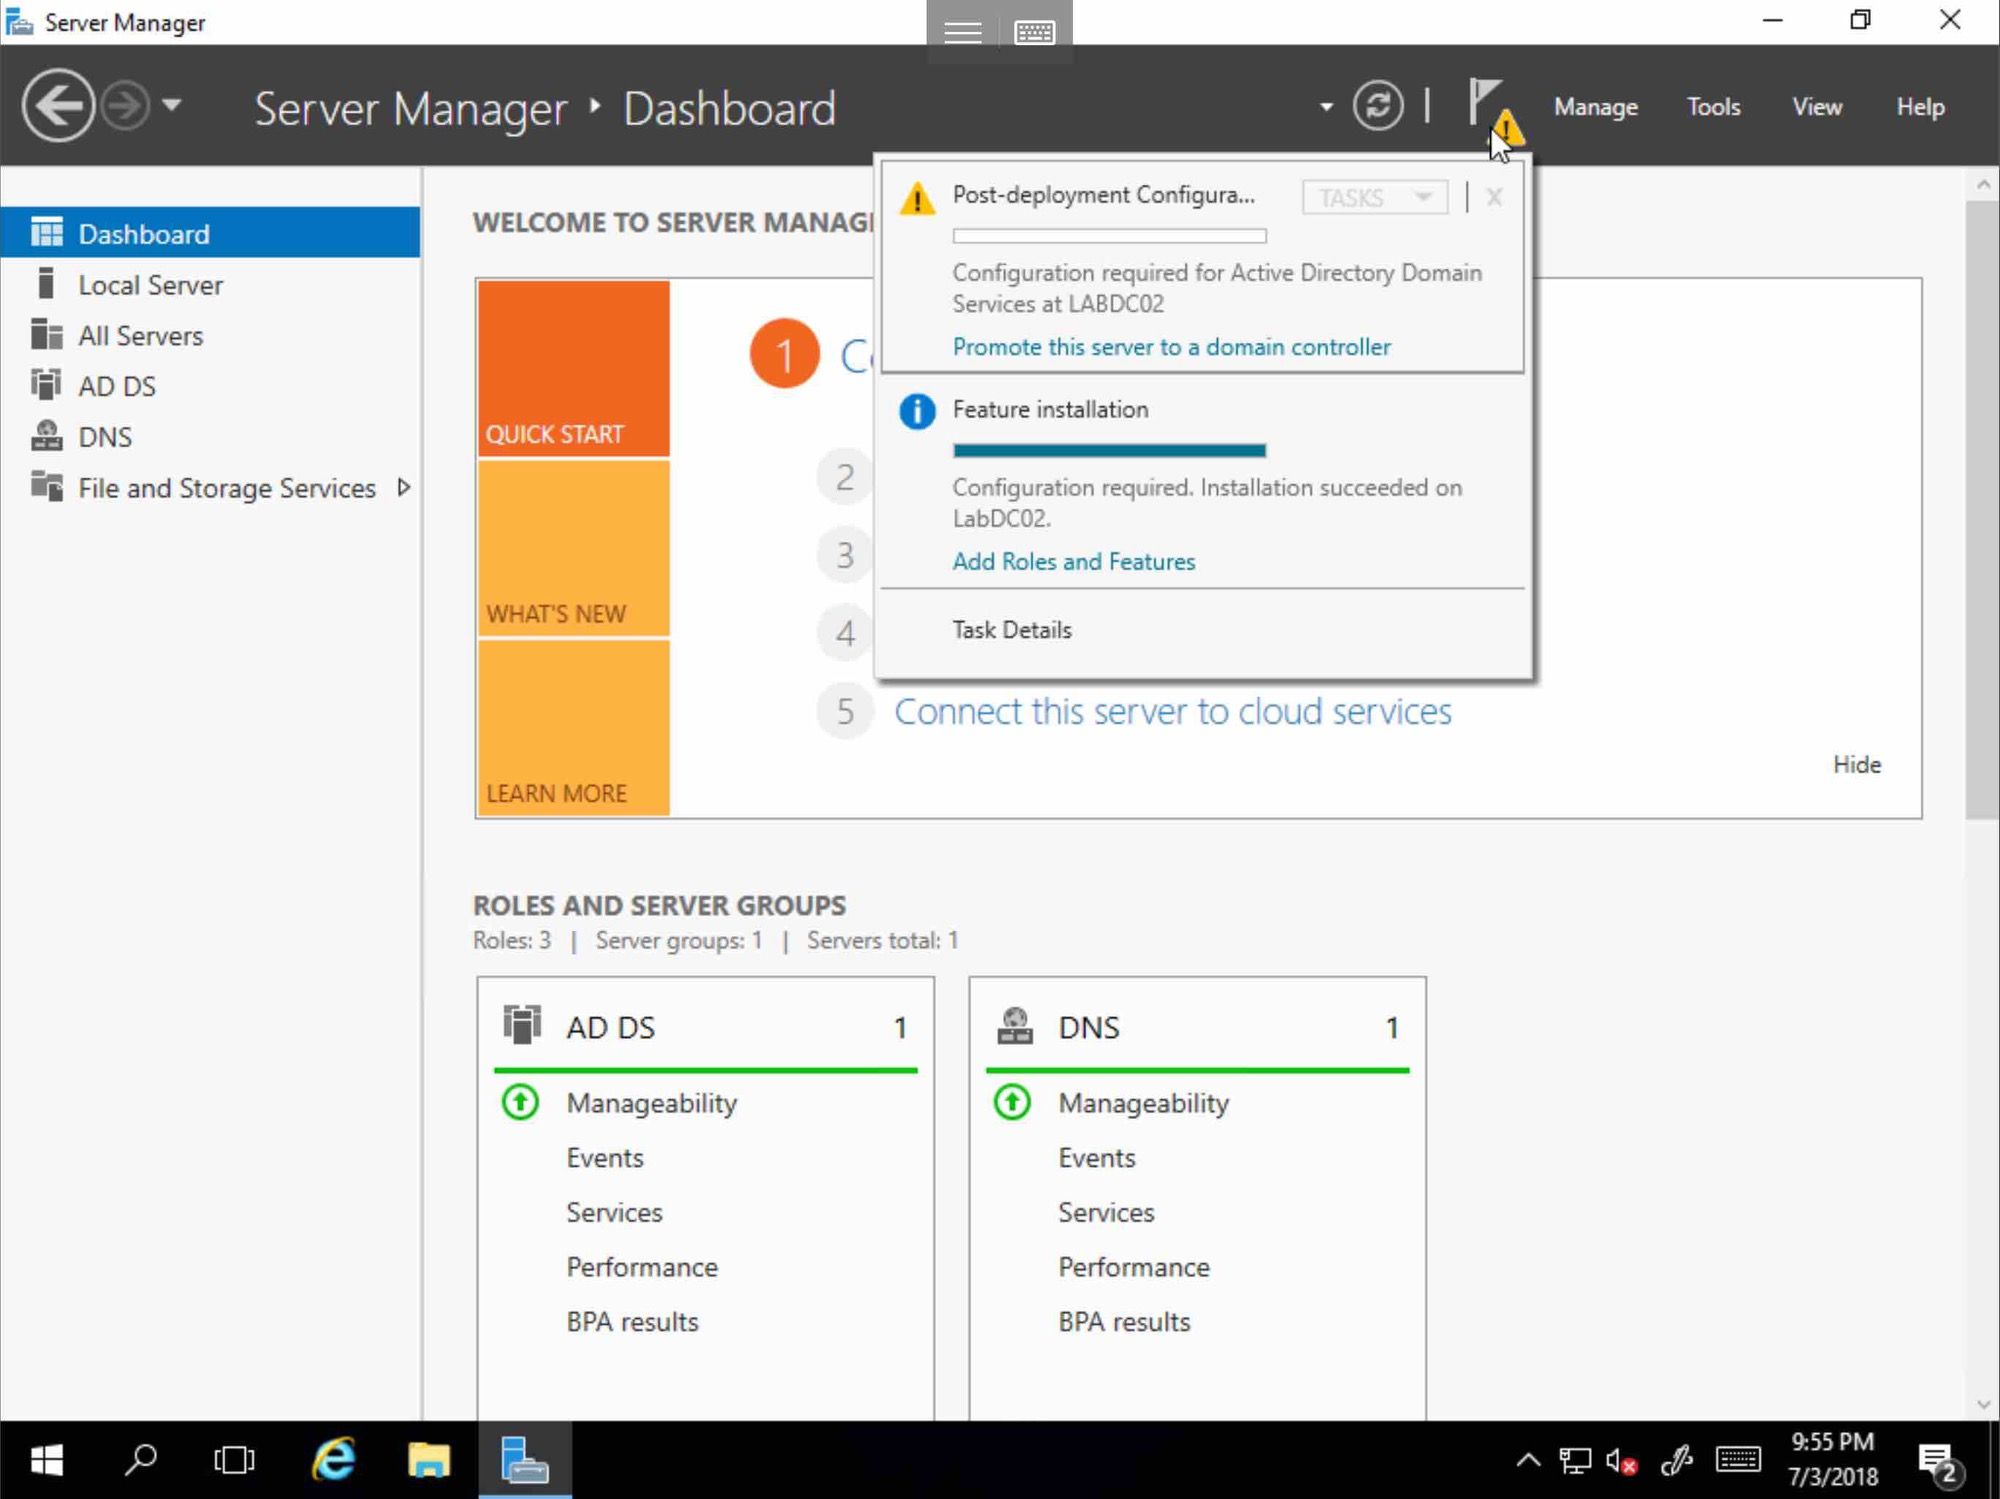Open AD DS in the sidebar
The image size is (2000, 1499).
[x=210, y=386]
